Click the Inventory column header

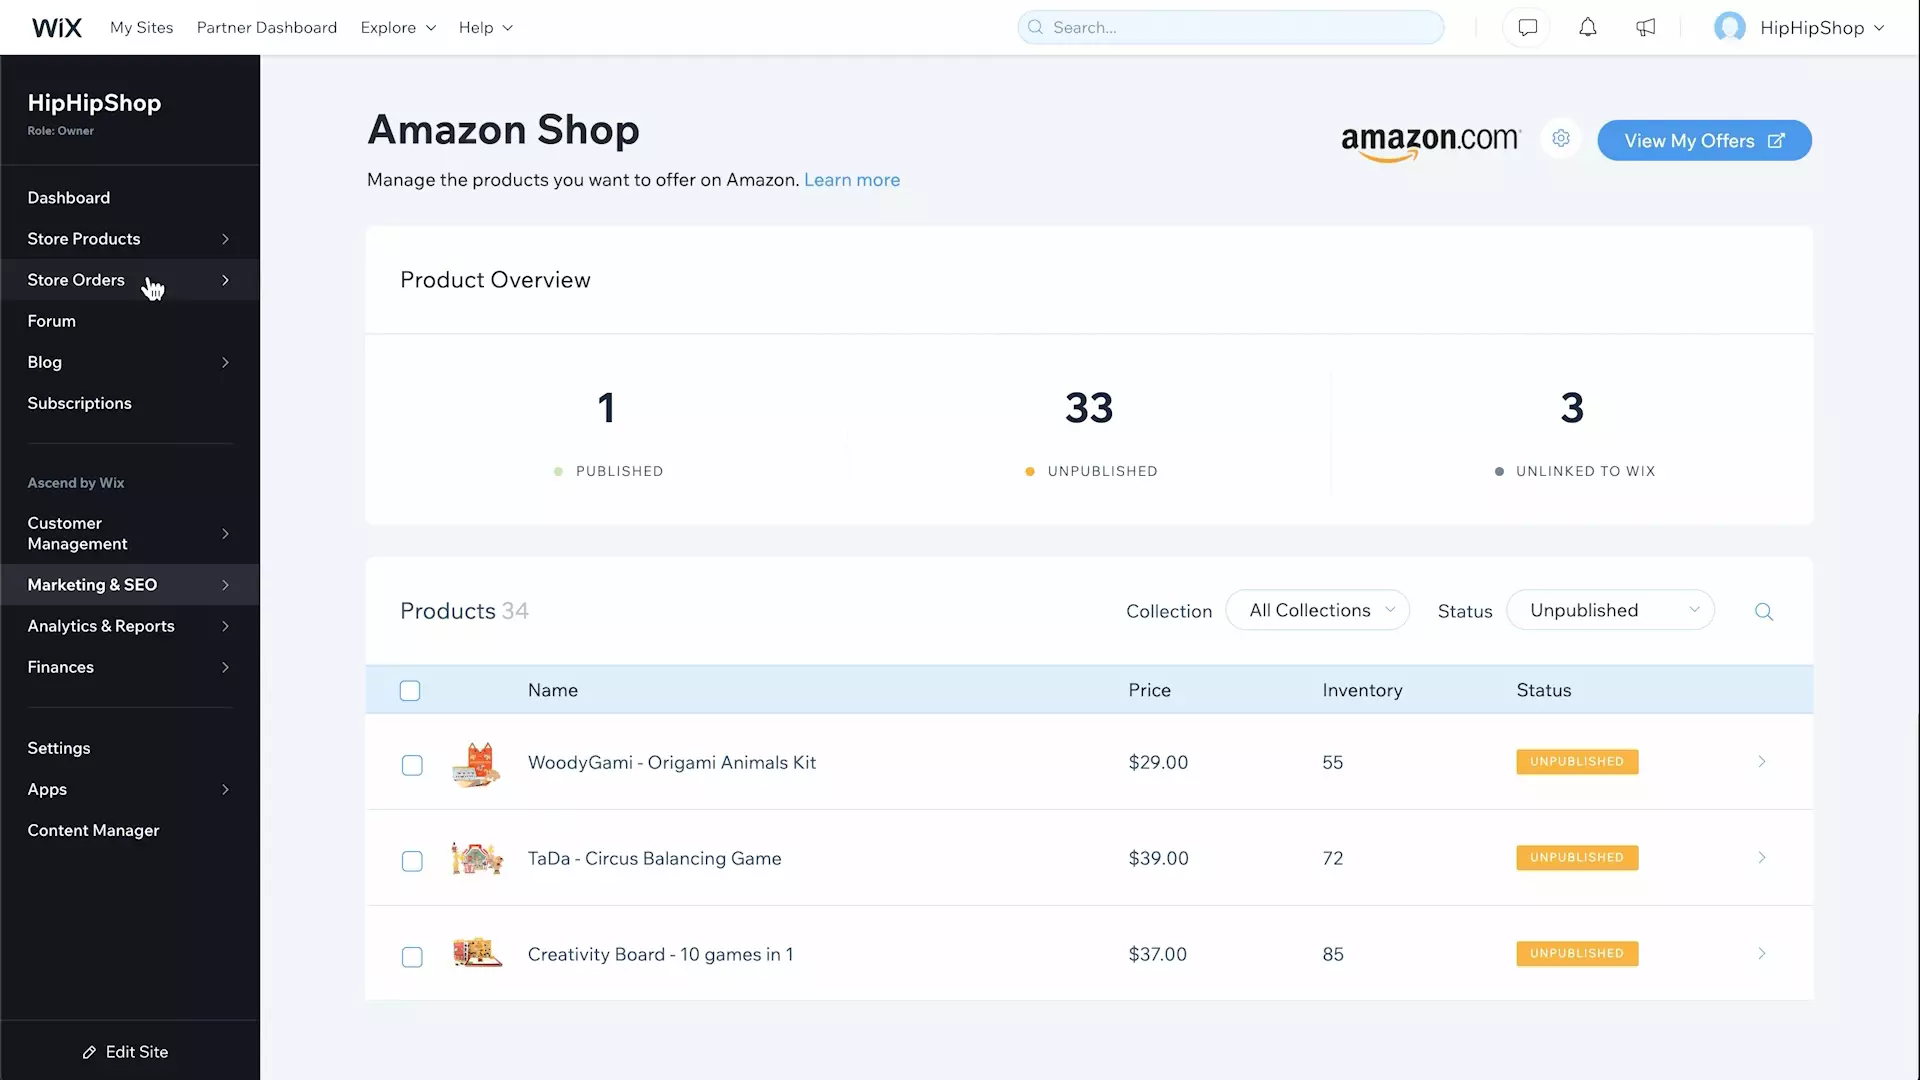click(1362, 690)
